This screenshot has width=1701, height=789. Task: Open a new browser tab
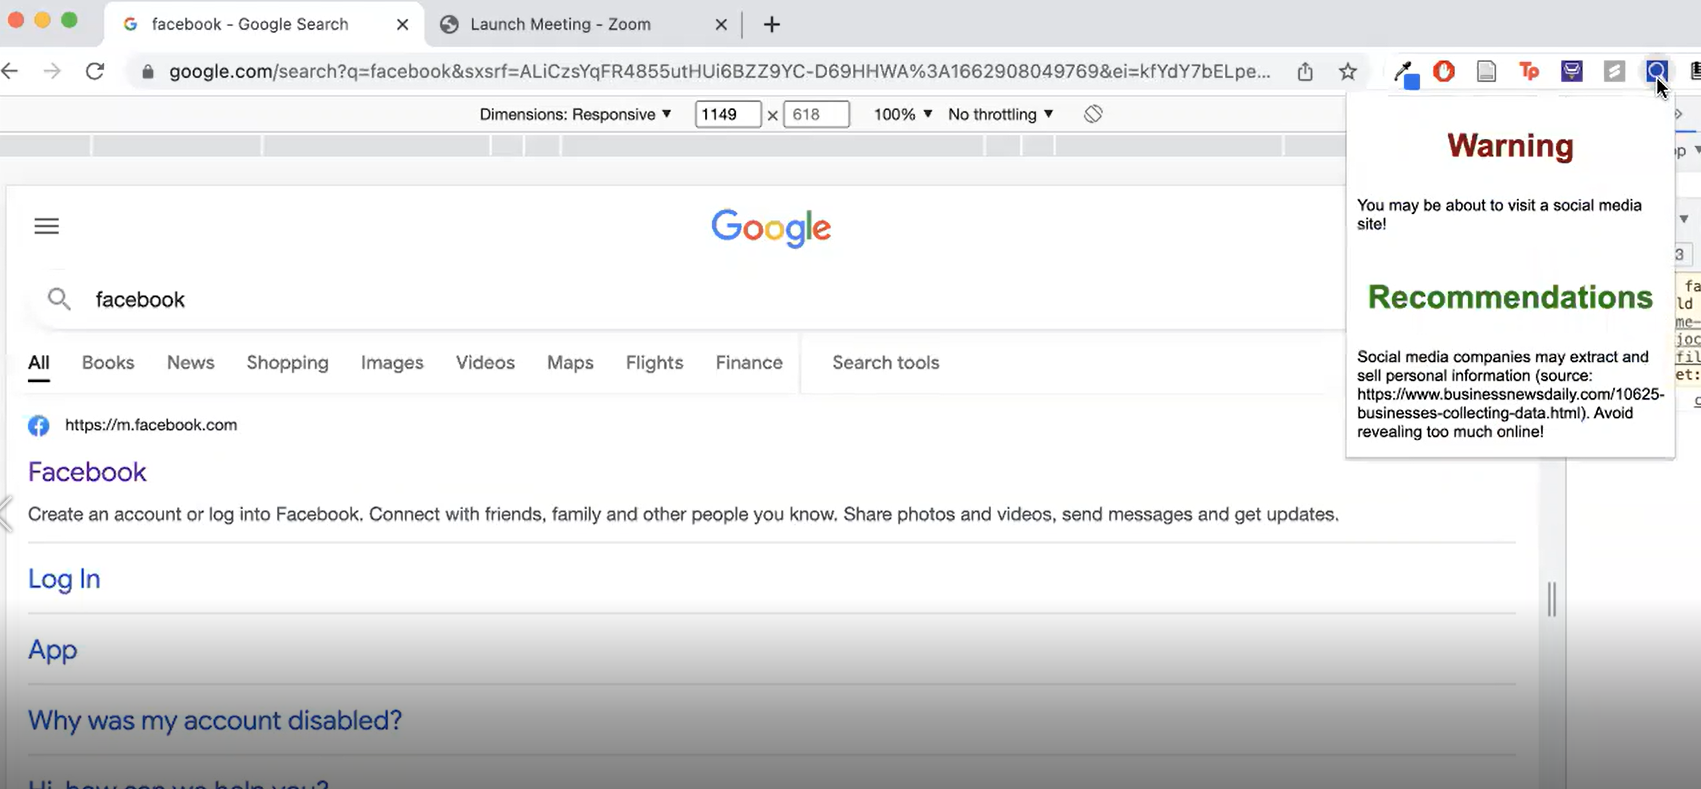[x=771, y=24]
